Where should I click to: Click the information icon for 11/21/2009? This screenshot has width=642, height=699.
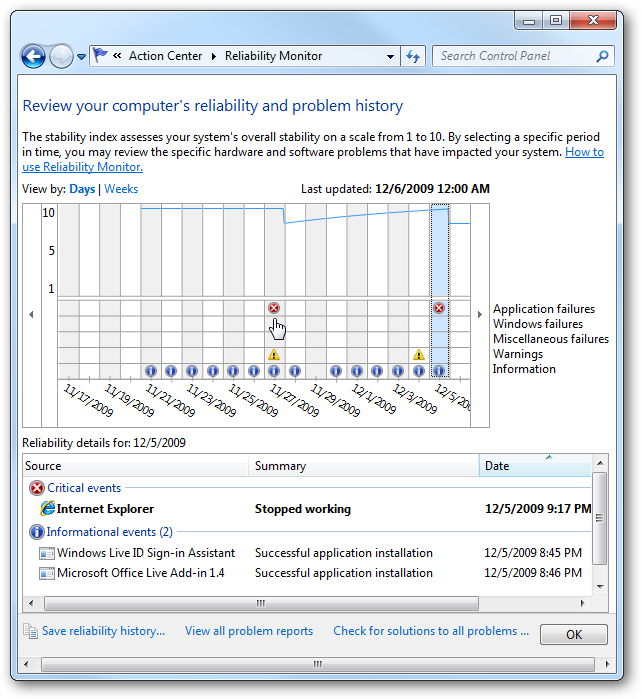point(151,371)
